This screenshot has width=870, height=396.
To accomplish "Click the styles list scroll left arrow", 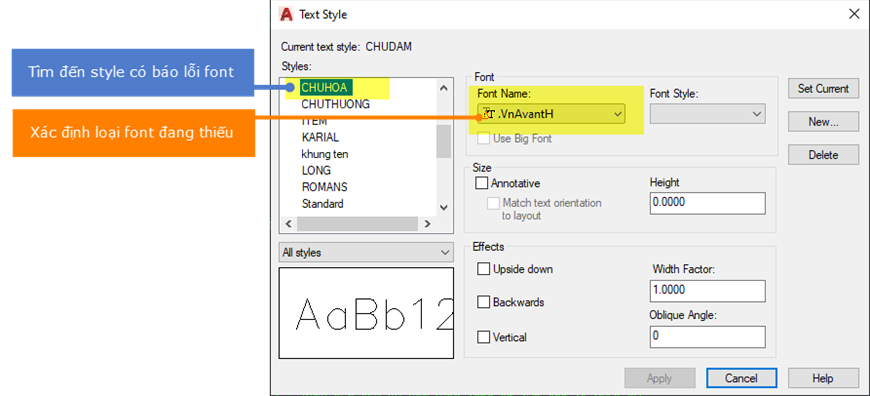I will tap(289, 224).
